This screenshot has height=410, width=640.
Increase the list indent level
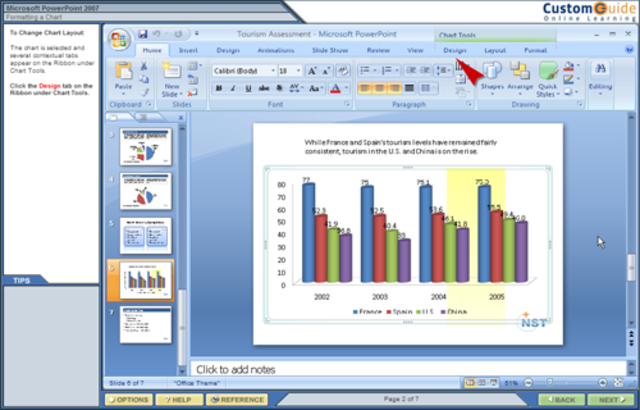pos(425,71)
